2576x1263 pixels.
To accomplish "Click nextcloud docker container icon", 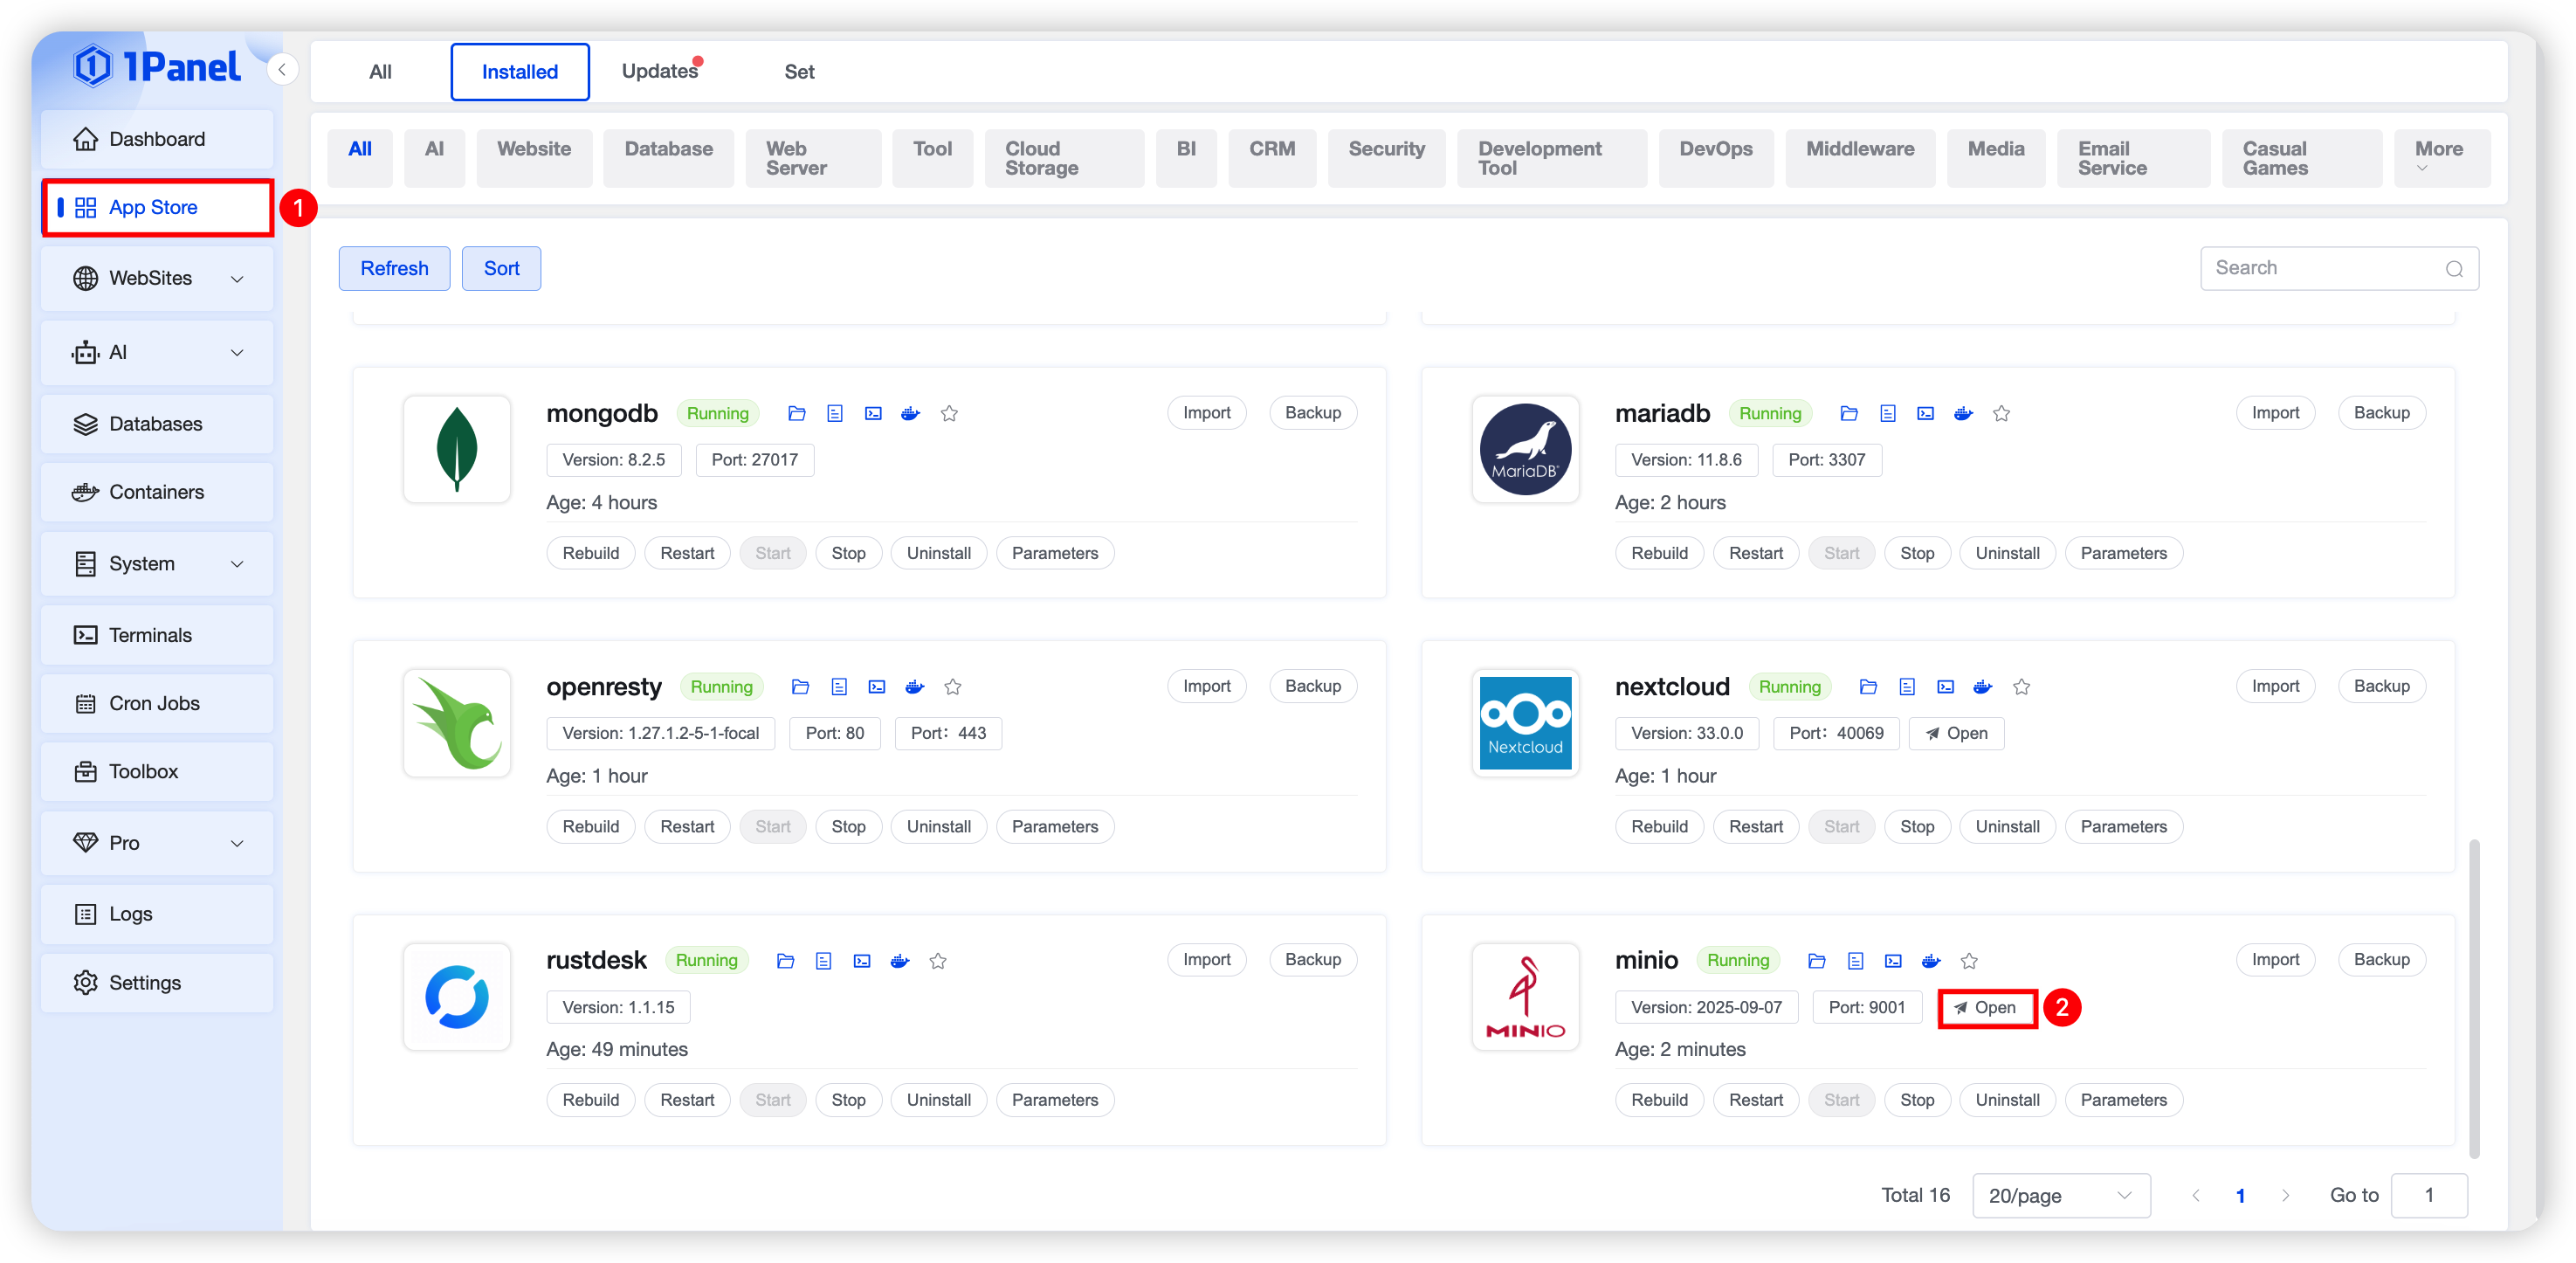I will pyautogui.click(x=1983, y=687).
